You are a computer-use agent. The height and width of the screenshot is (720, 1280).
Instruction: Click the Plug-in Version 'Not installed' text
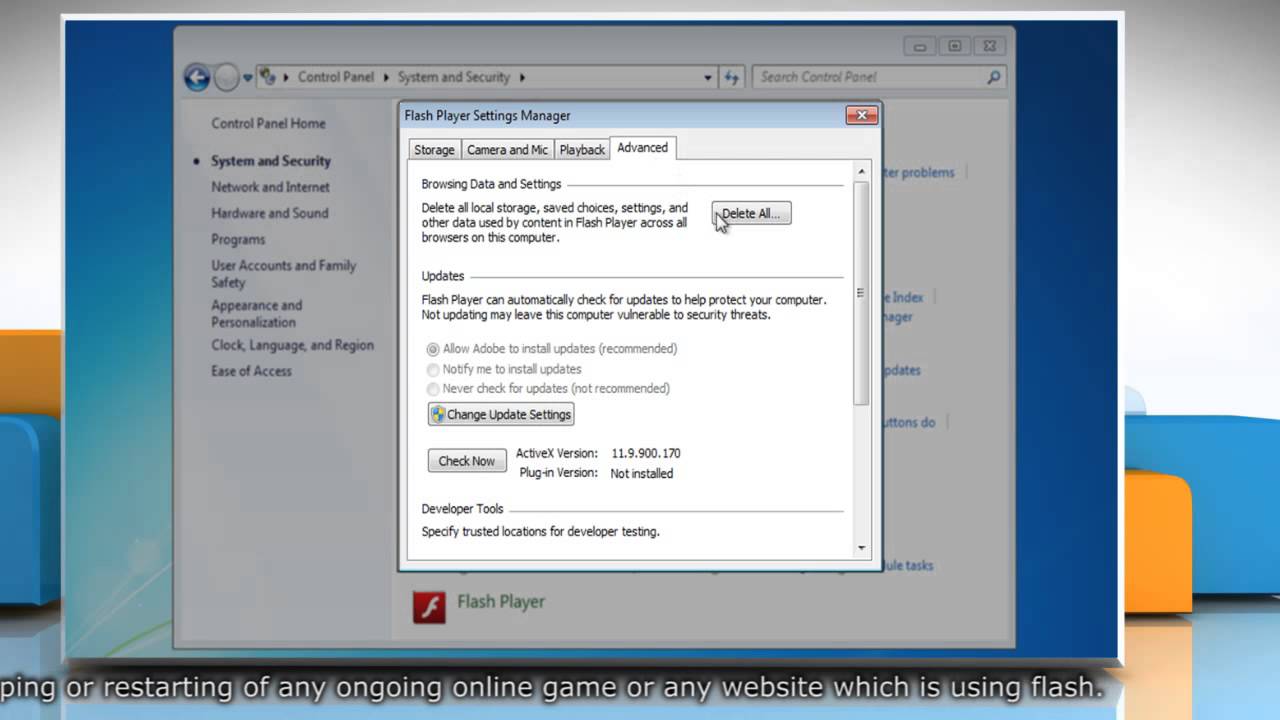tap(642, 473)
